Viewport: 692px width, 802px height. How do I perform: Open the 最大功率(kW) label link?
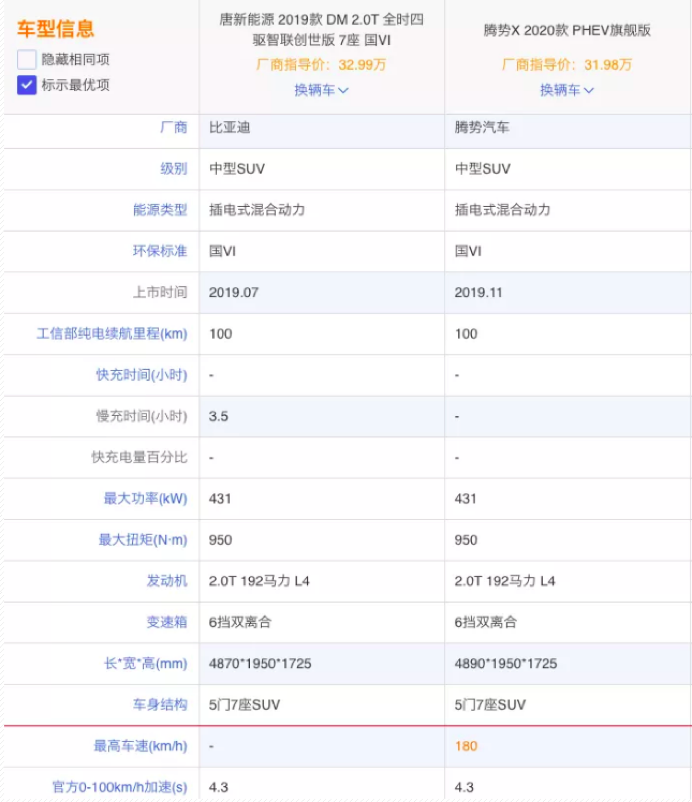point(146,499)
